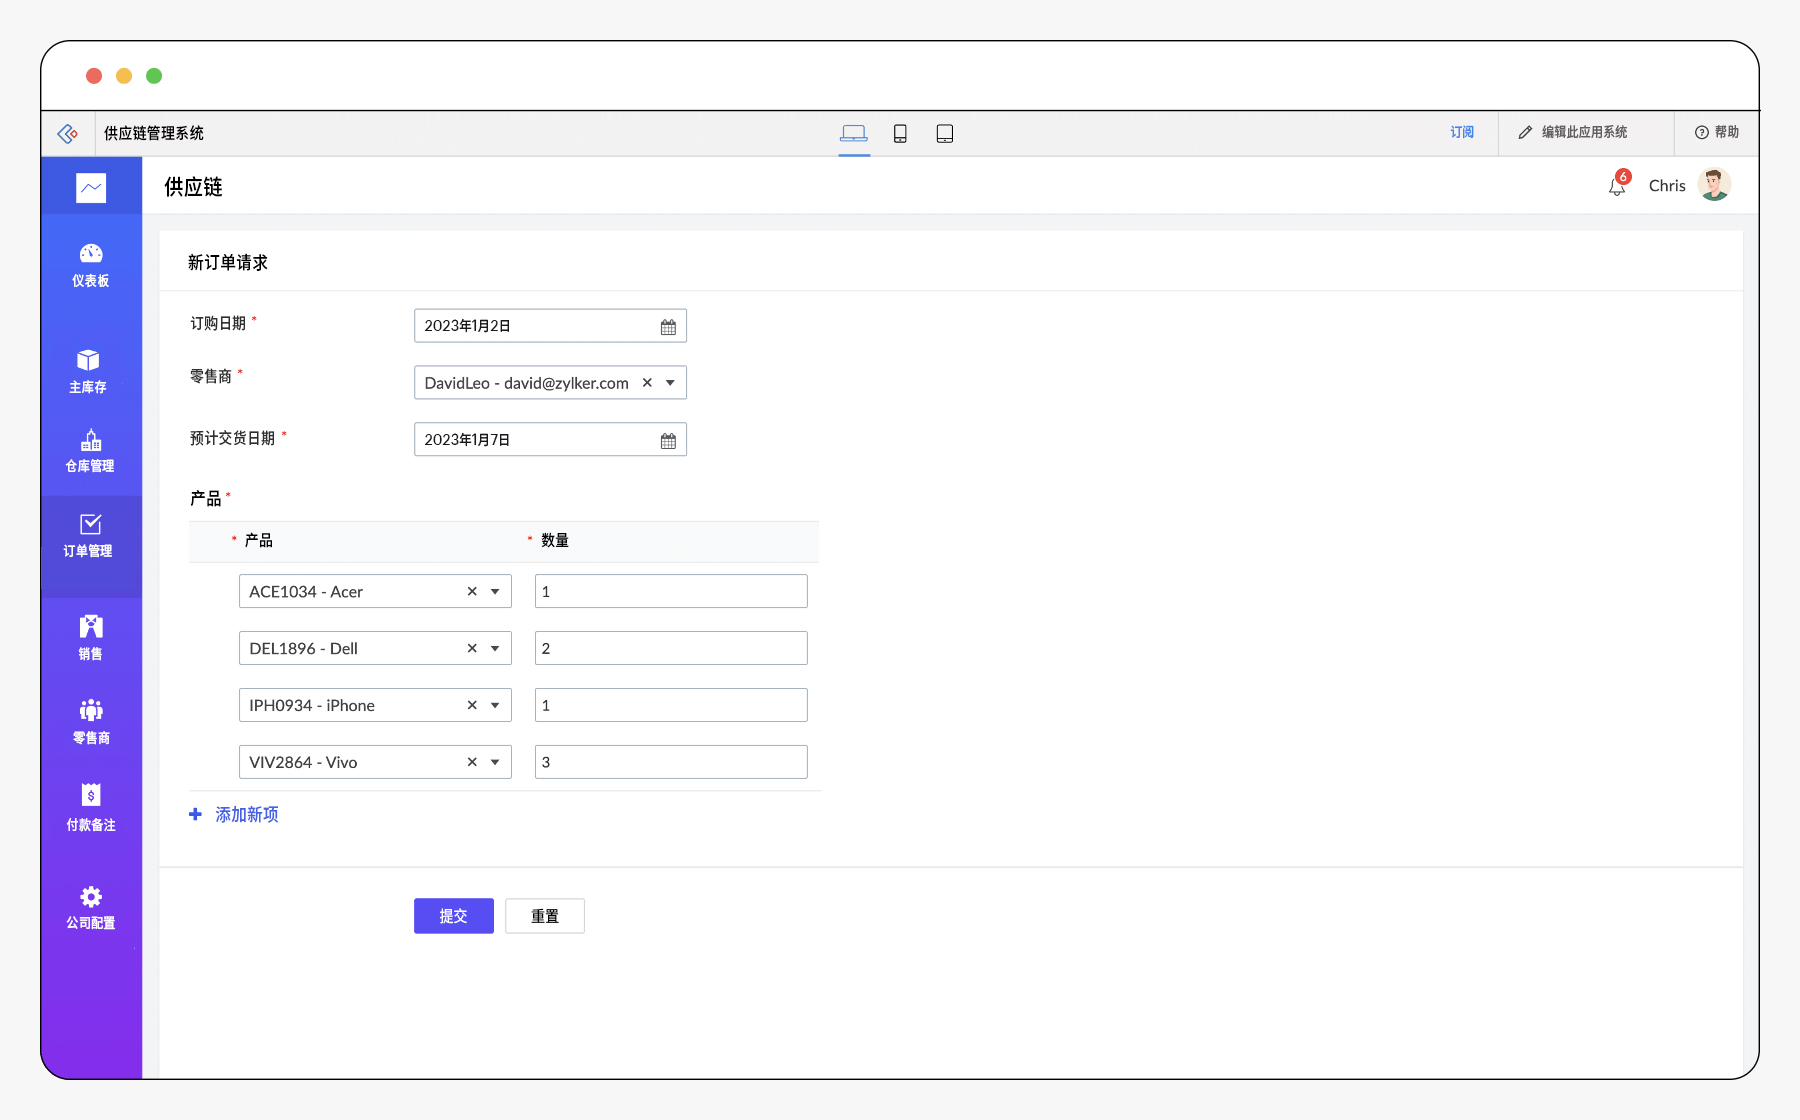
Task: Click the 数量 column header
Action: click(x=555, y=541)
